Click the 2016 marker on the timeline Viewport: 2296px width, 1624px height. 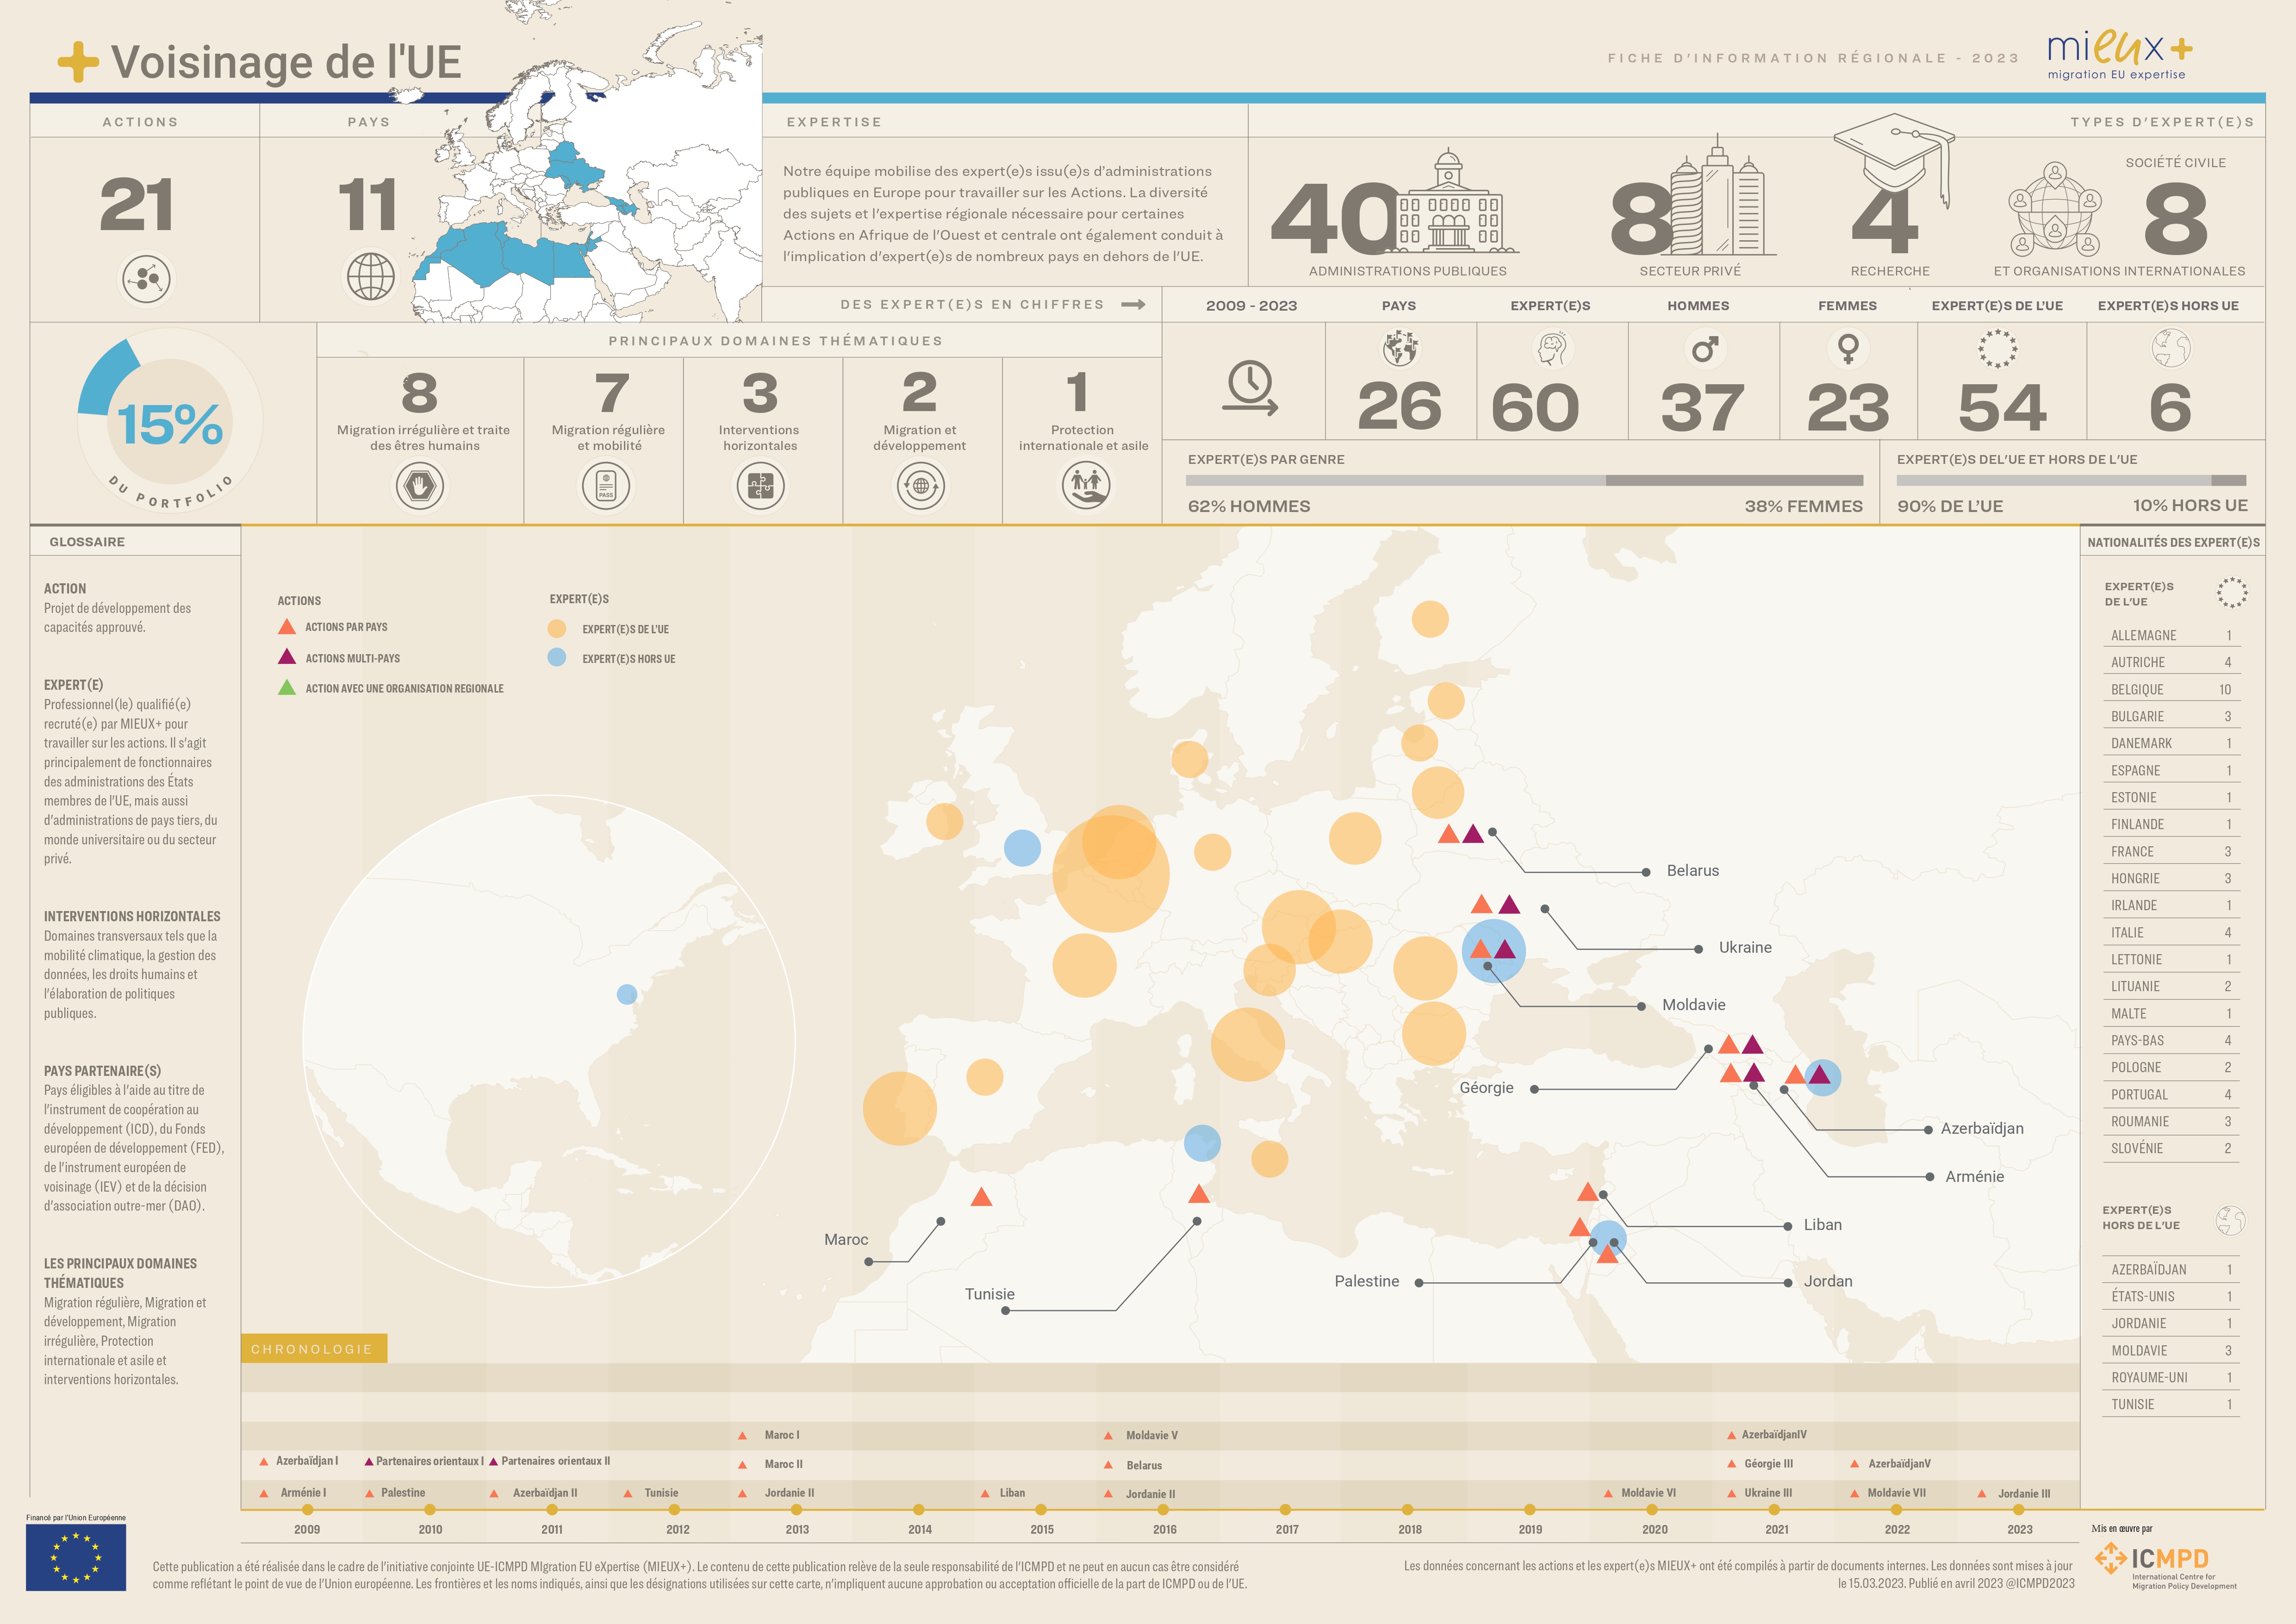1163,1510
